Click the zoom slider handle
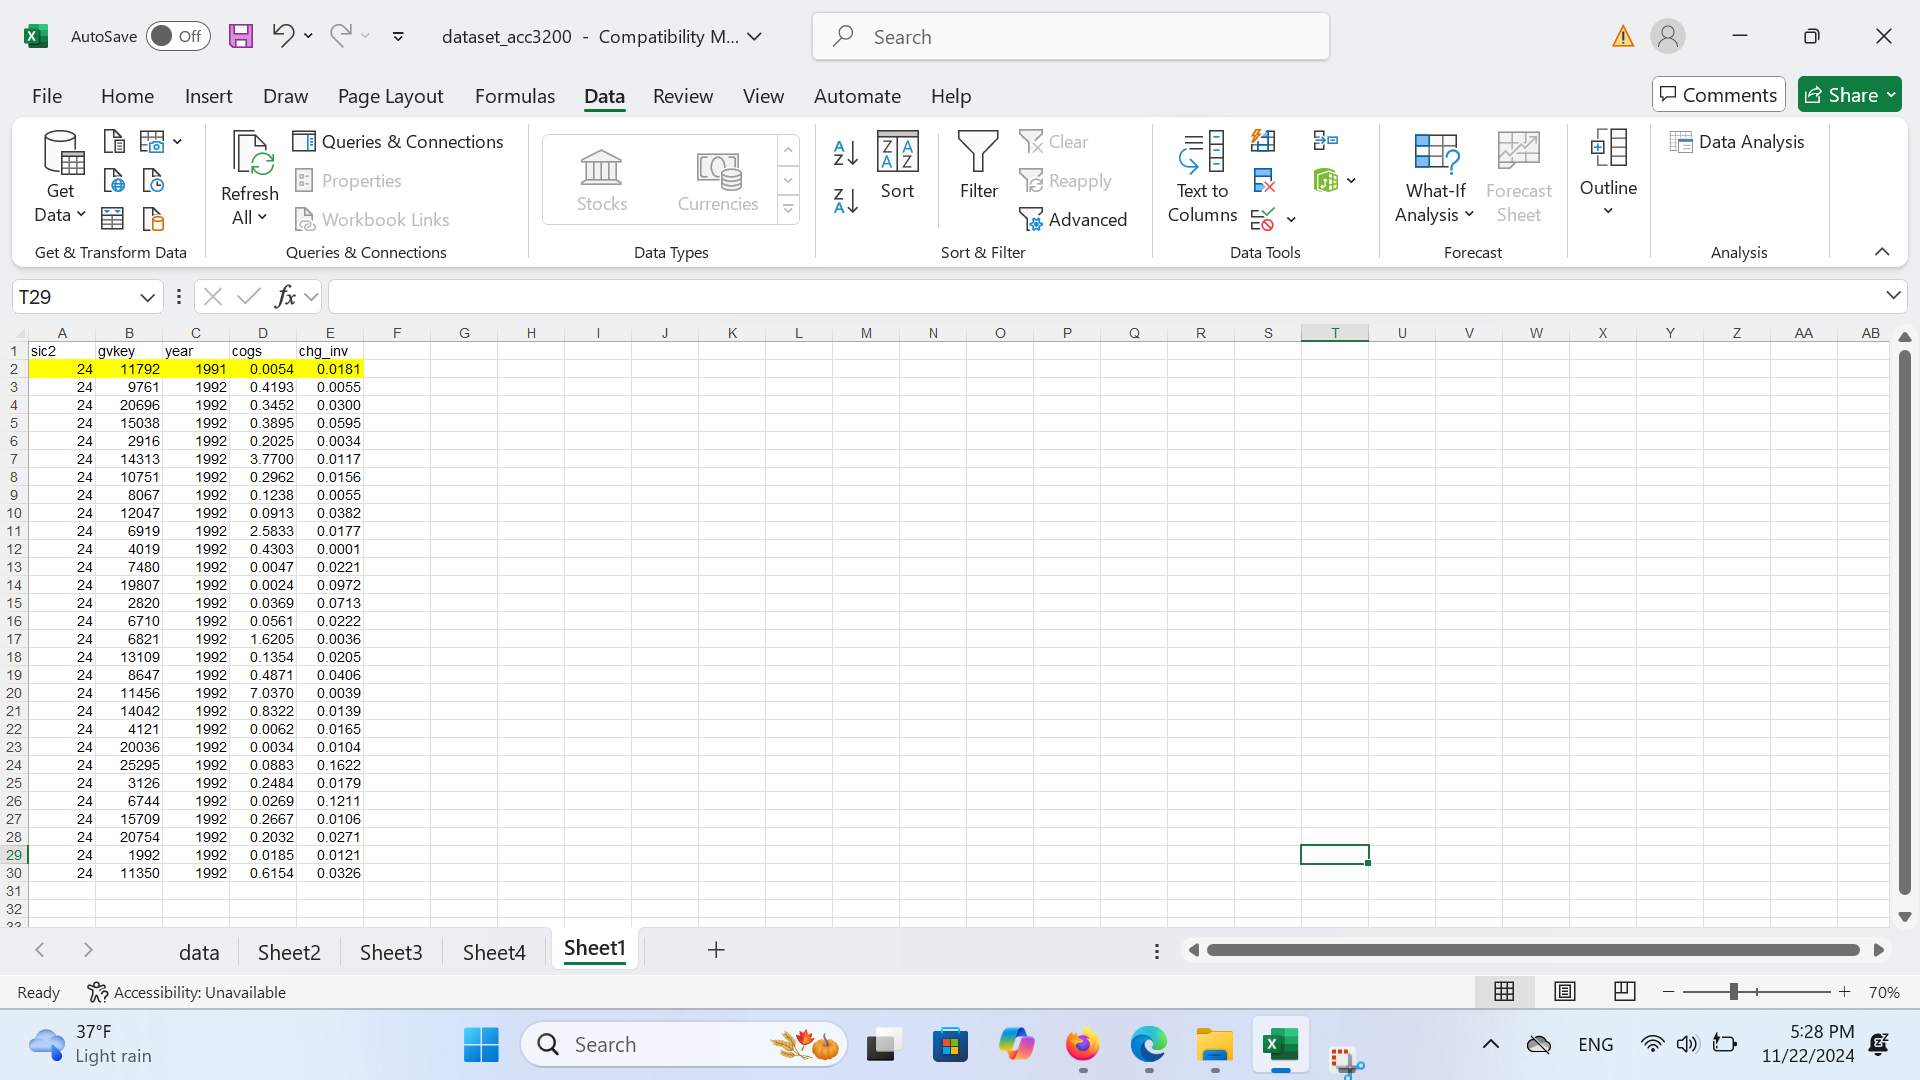The image size is (1920, 1080). tap(1733, 992)
